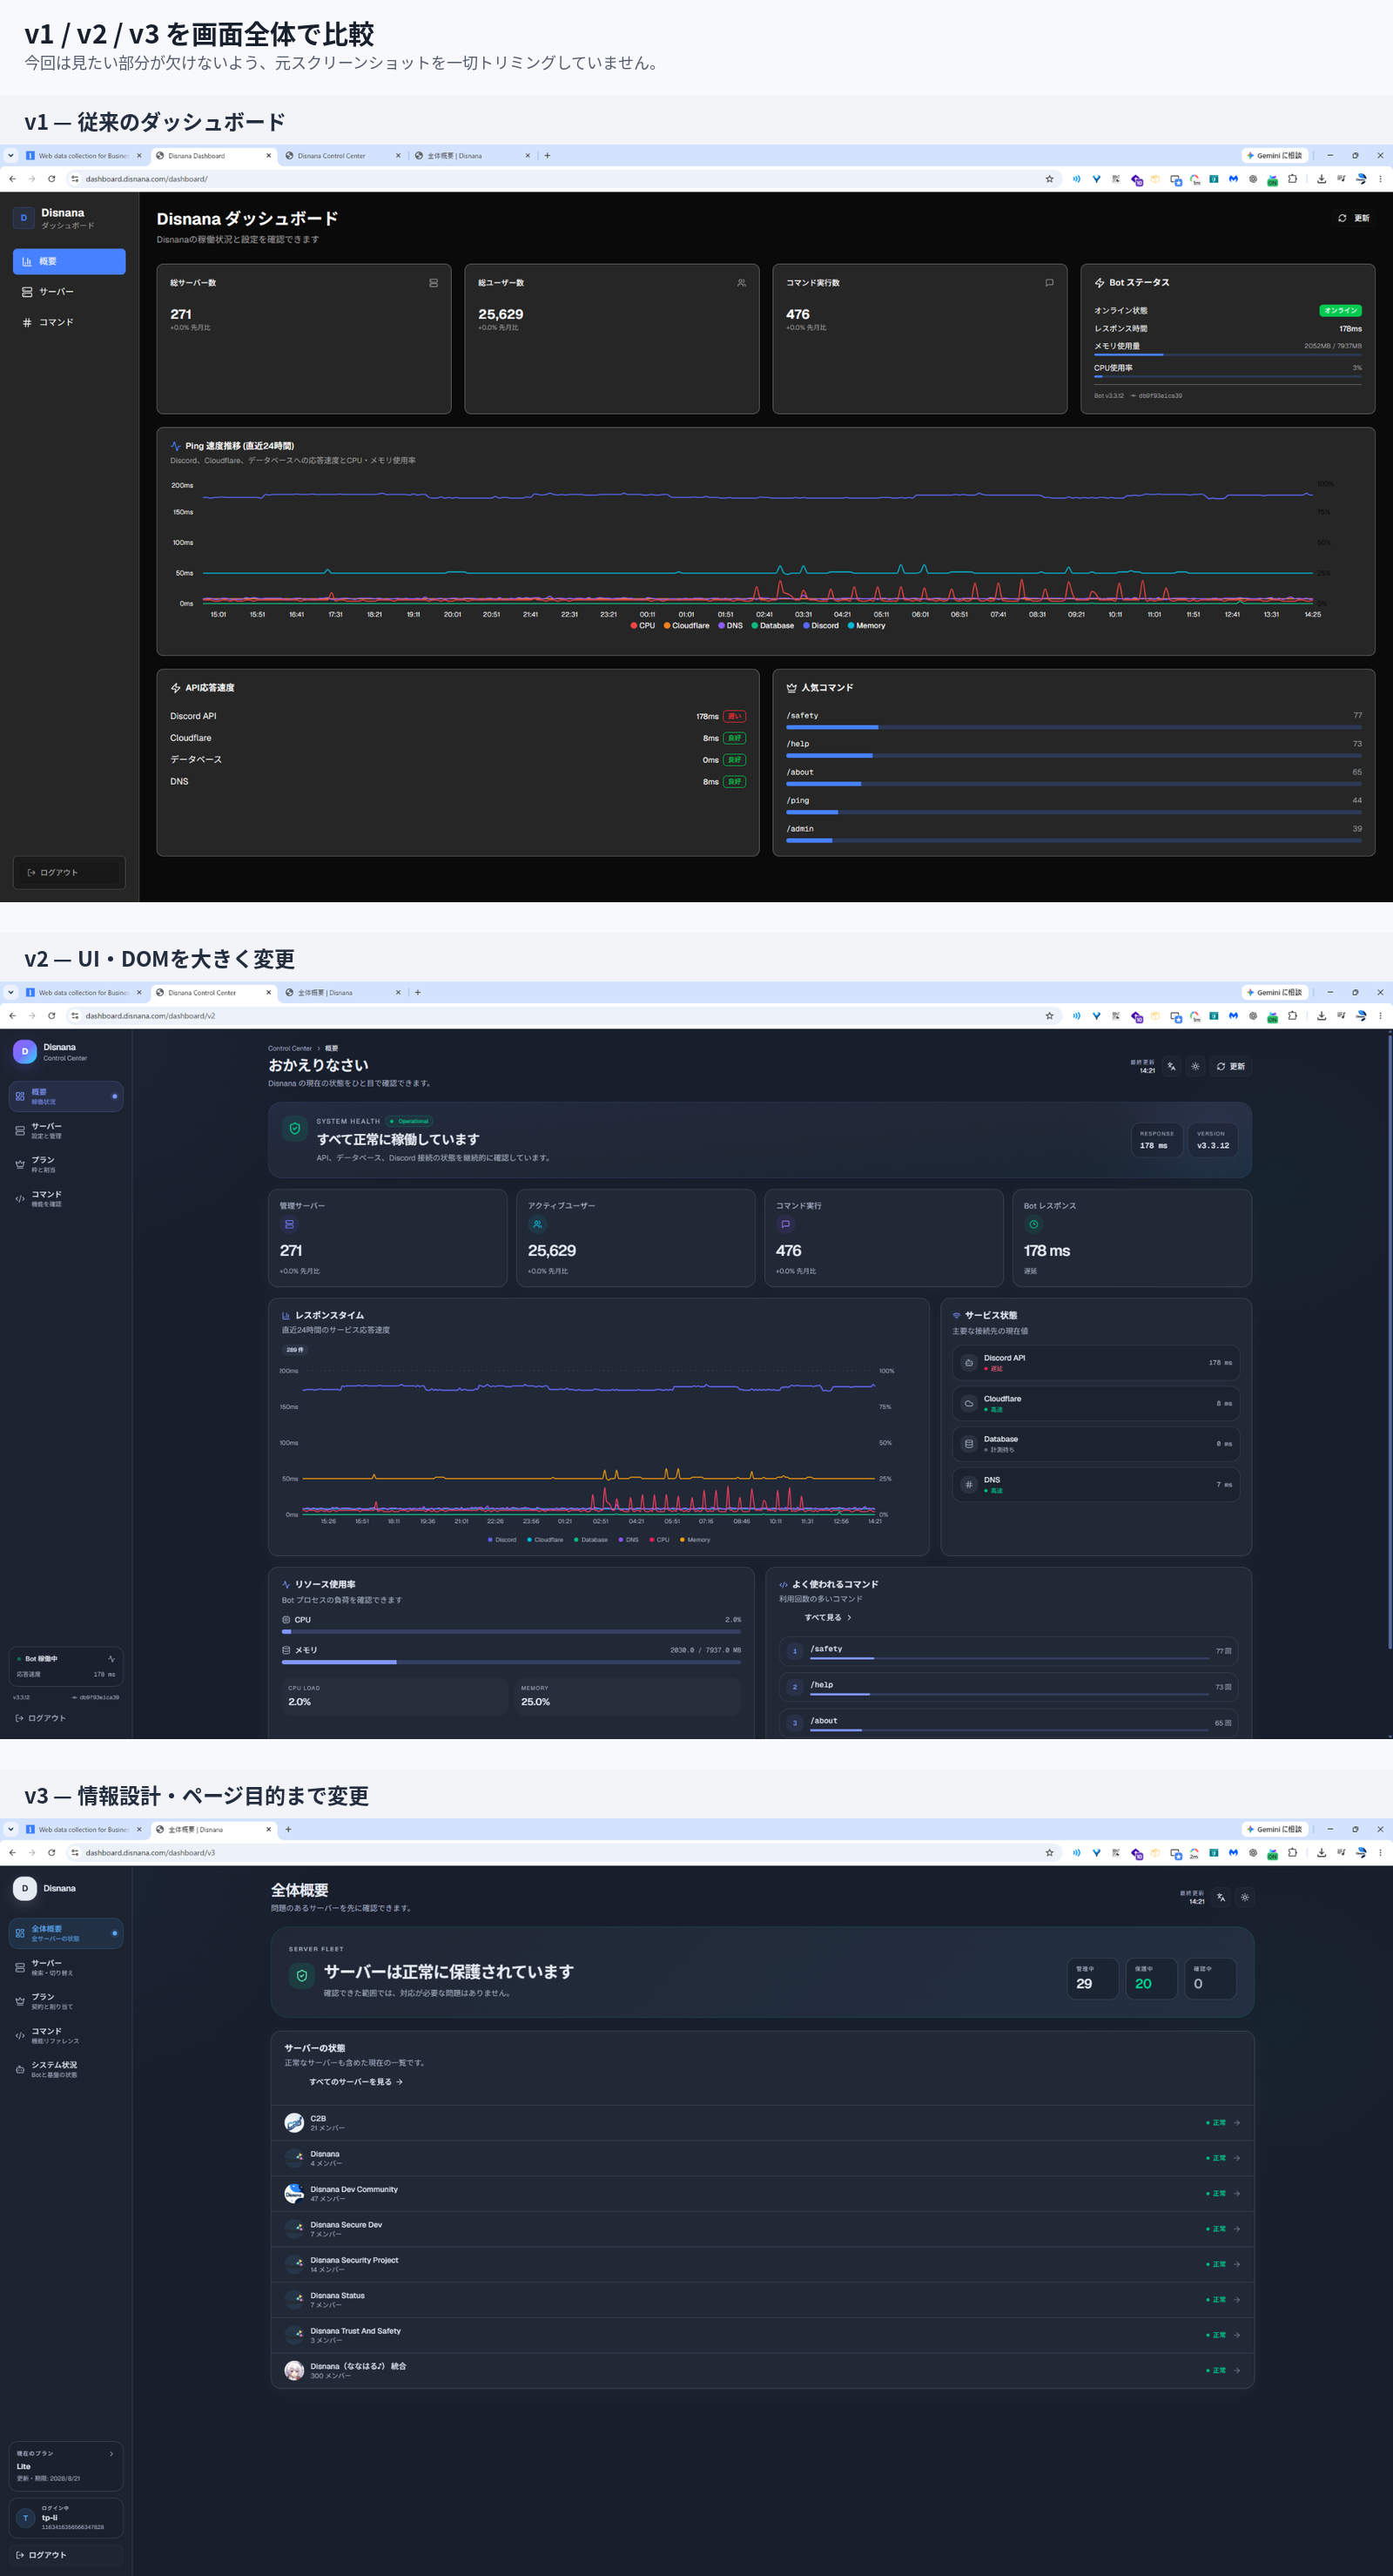Open プラン in v2 sidebar
This screenshot has width=1393, height=2576.
pyautogui.click(x=66, y=1164)
